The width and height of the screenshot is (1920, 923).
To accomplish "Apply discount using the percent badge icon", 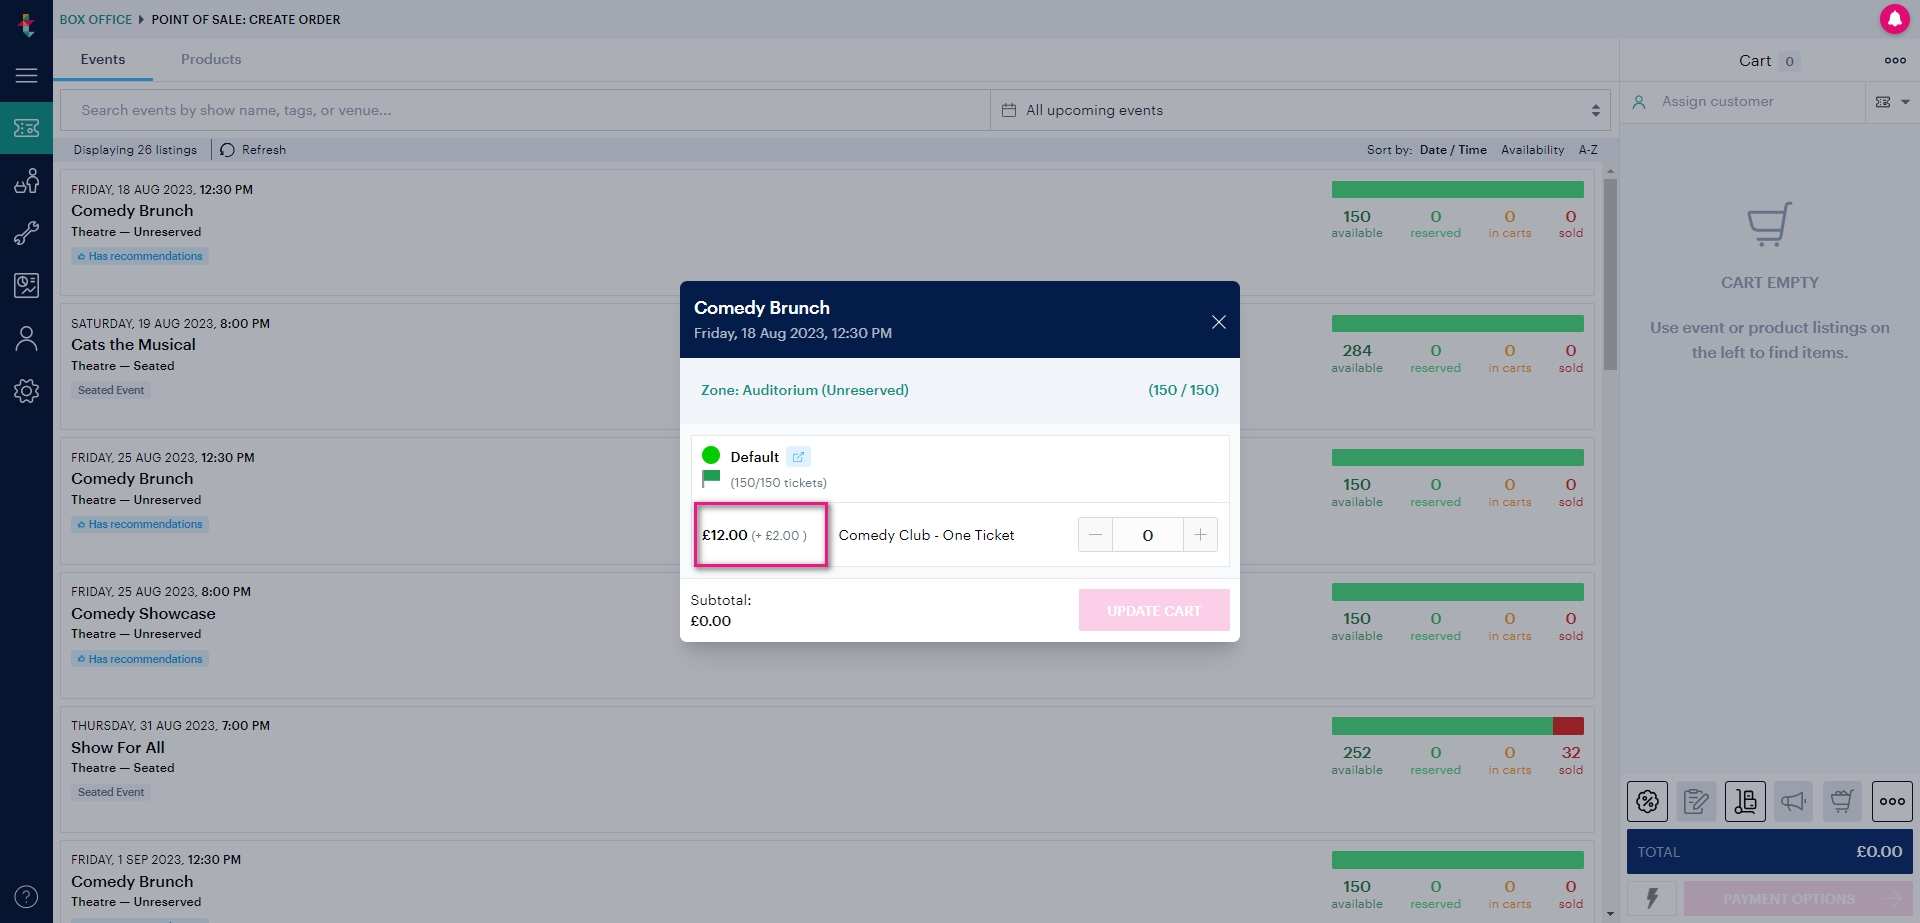I will [x=1647, y=801].
